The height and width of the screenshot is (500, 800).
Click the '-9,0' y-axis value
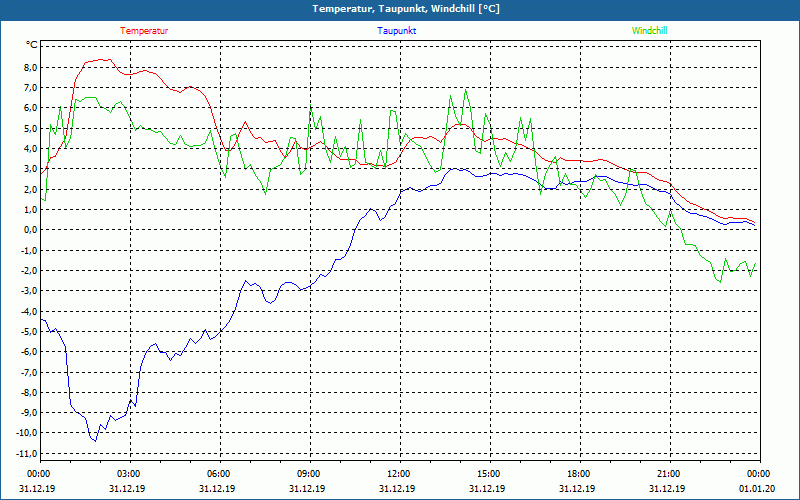29,413
